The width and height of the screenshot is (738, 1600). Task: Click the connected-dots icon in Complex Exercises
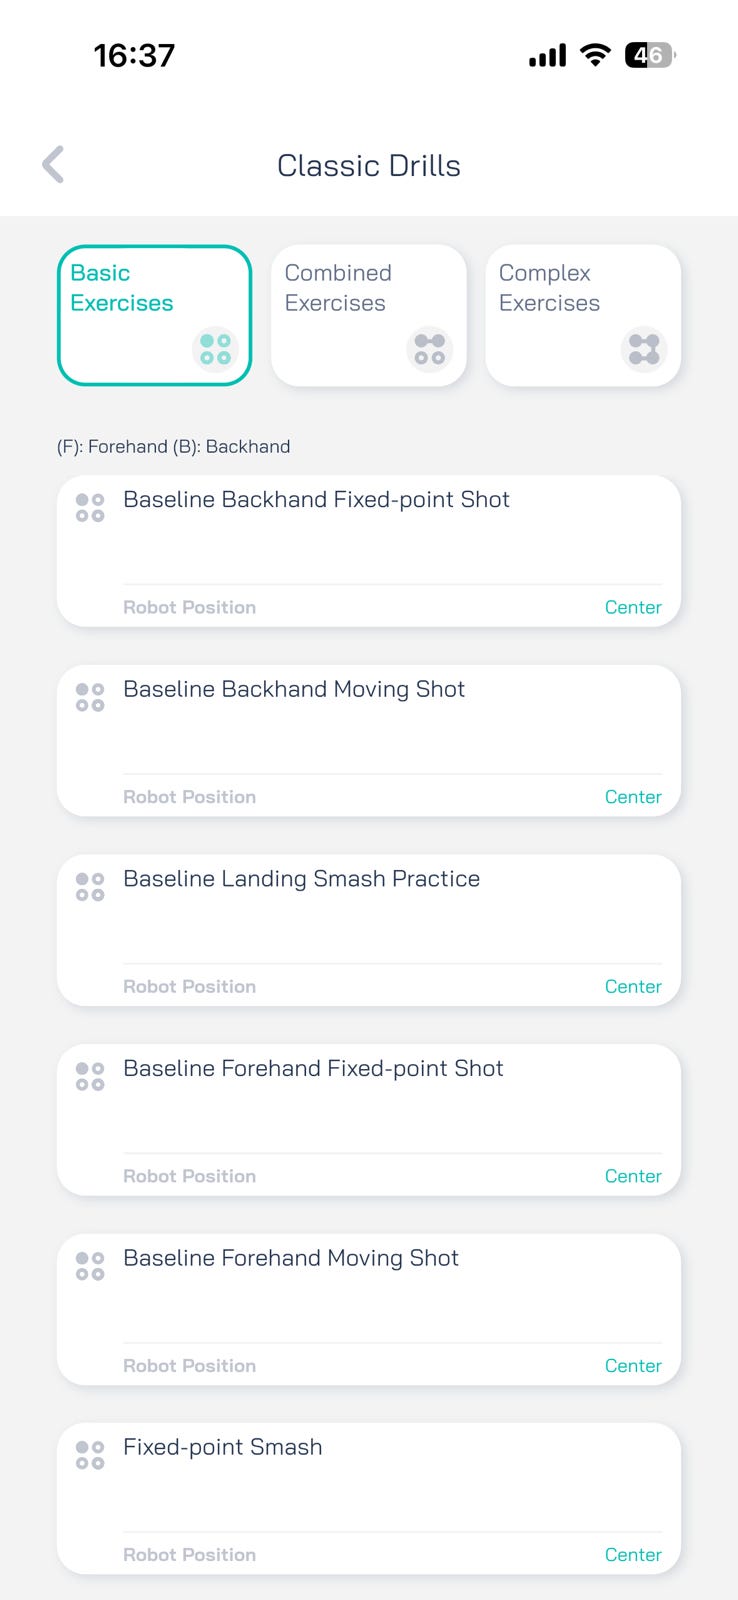pyautogui.click(x=644, y=349)
